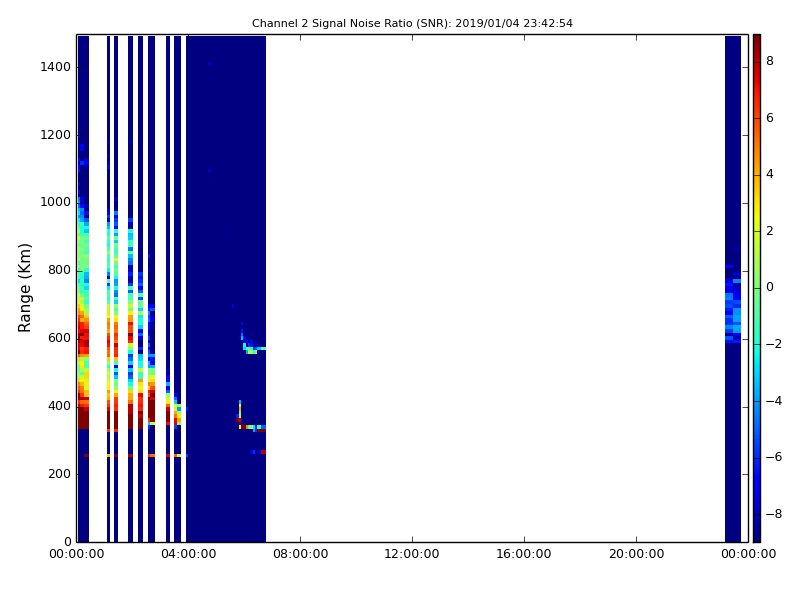
Task: Click the 'Range (Km)' y-axis label
Action: coord(24,288)
